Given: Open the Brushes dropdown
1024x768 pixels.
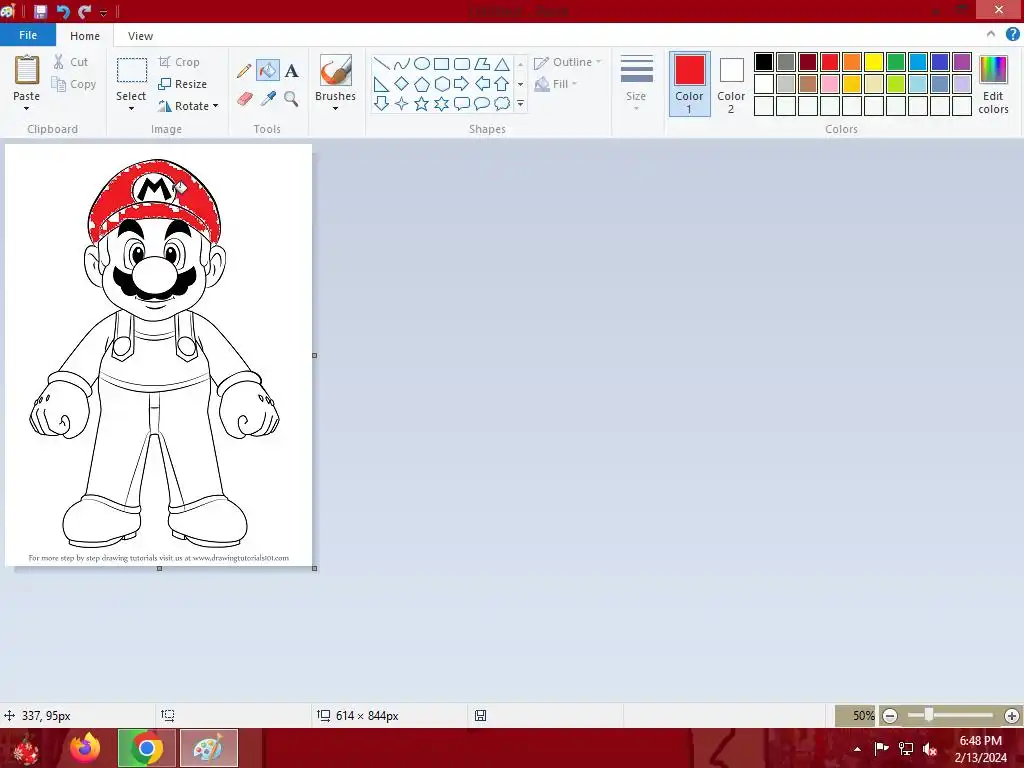Looking at the screenshot, I should click(x=335, y=106).
